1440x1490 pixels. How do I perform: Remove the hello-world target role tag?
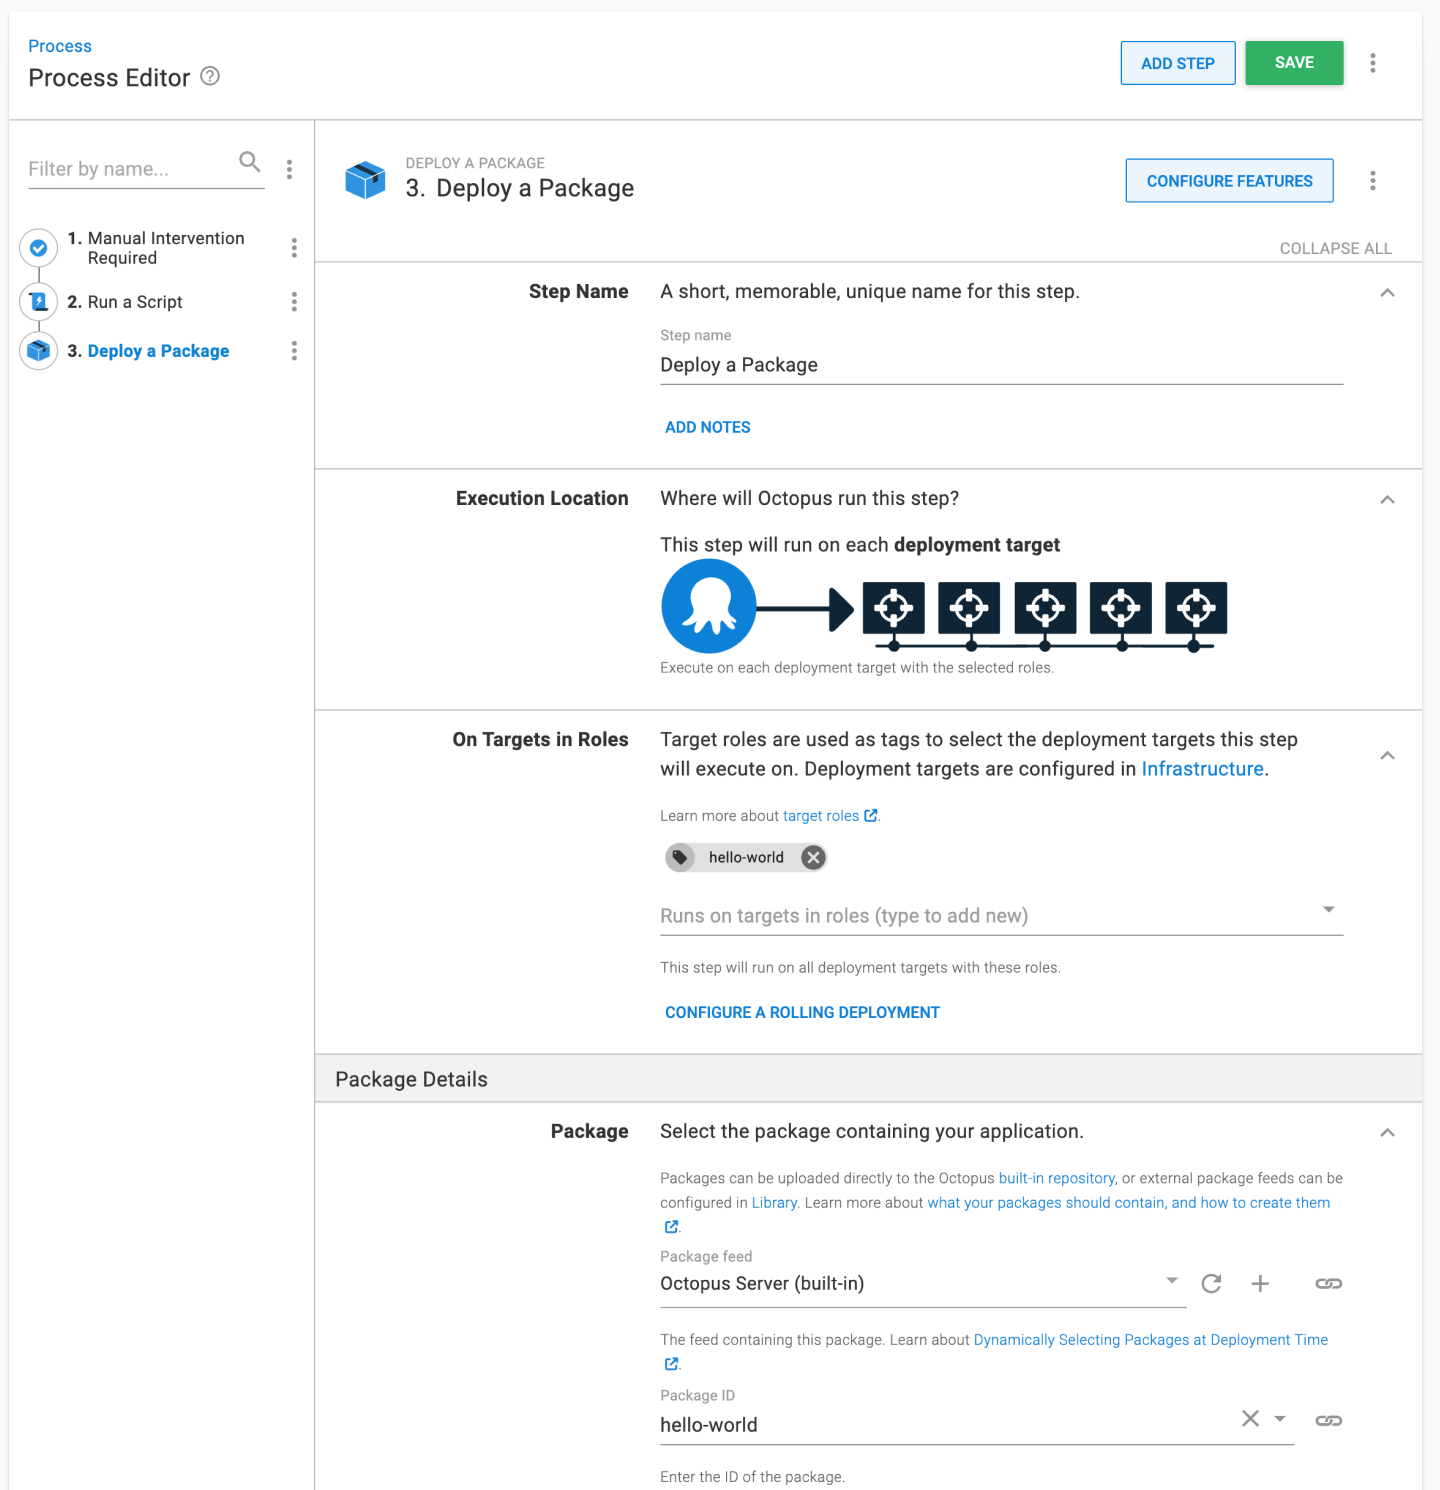click(x=813, y=857)
